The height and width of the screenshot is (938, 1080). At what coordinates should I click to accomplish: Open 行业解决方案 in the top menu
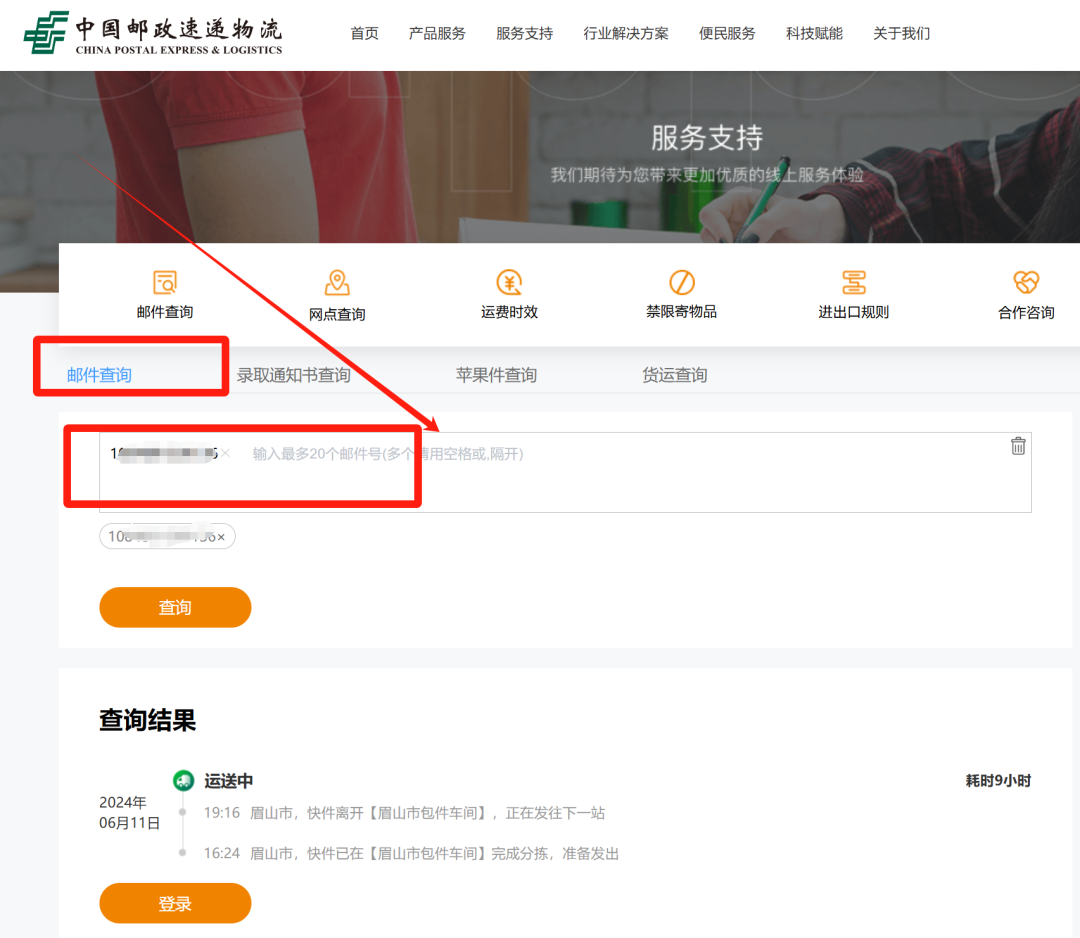click(x=626, y=34)
